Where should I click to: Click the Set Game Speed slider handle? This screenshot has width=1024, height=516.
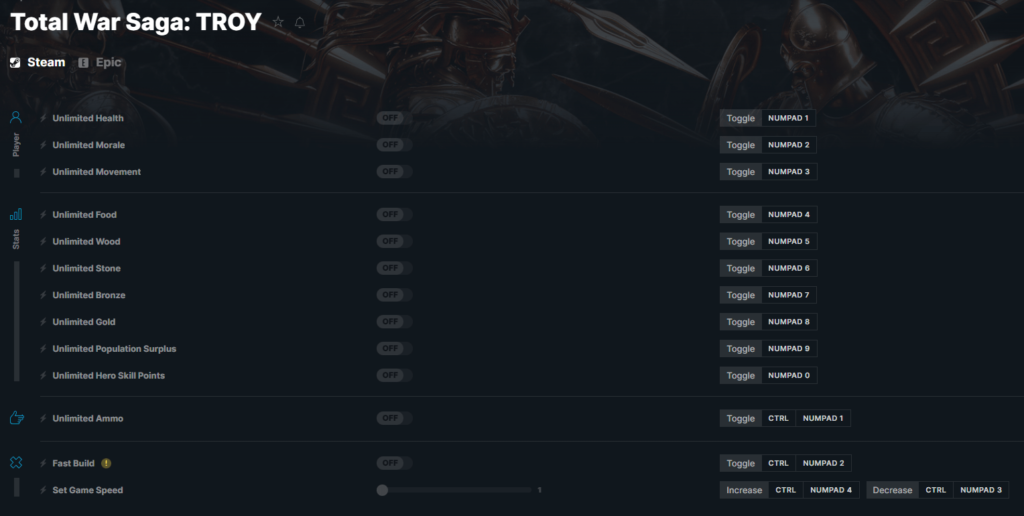[383, 490]
